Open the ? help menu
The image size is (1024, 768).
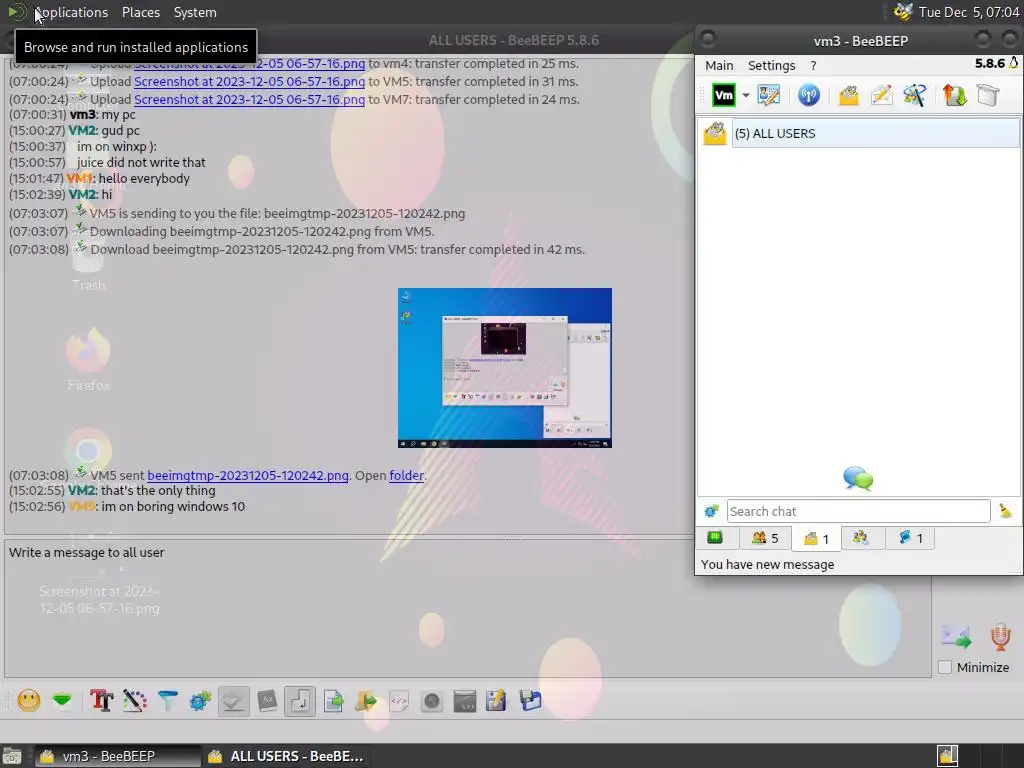(813, 65)
